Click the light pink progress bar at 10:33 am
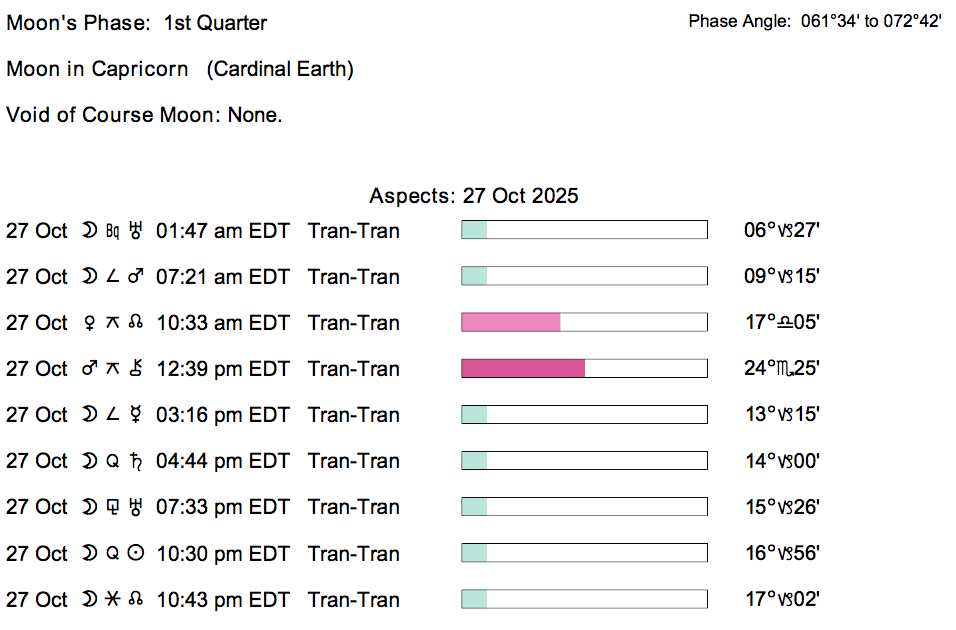 click(x=510, y=323)
